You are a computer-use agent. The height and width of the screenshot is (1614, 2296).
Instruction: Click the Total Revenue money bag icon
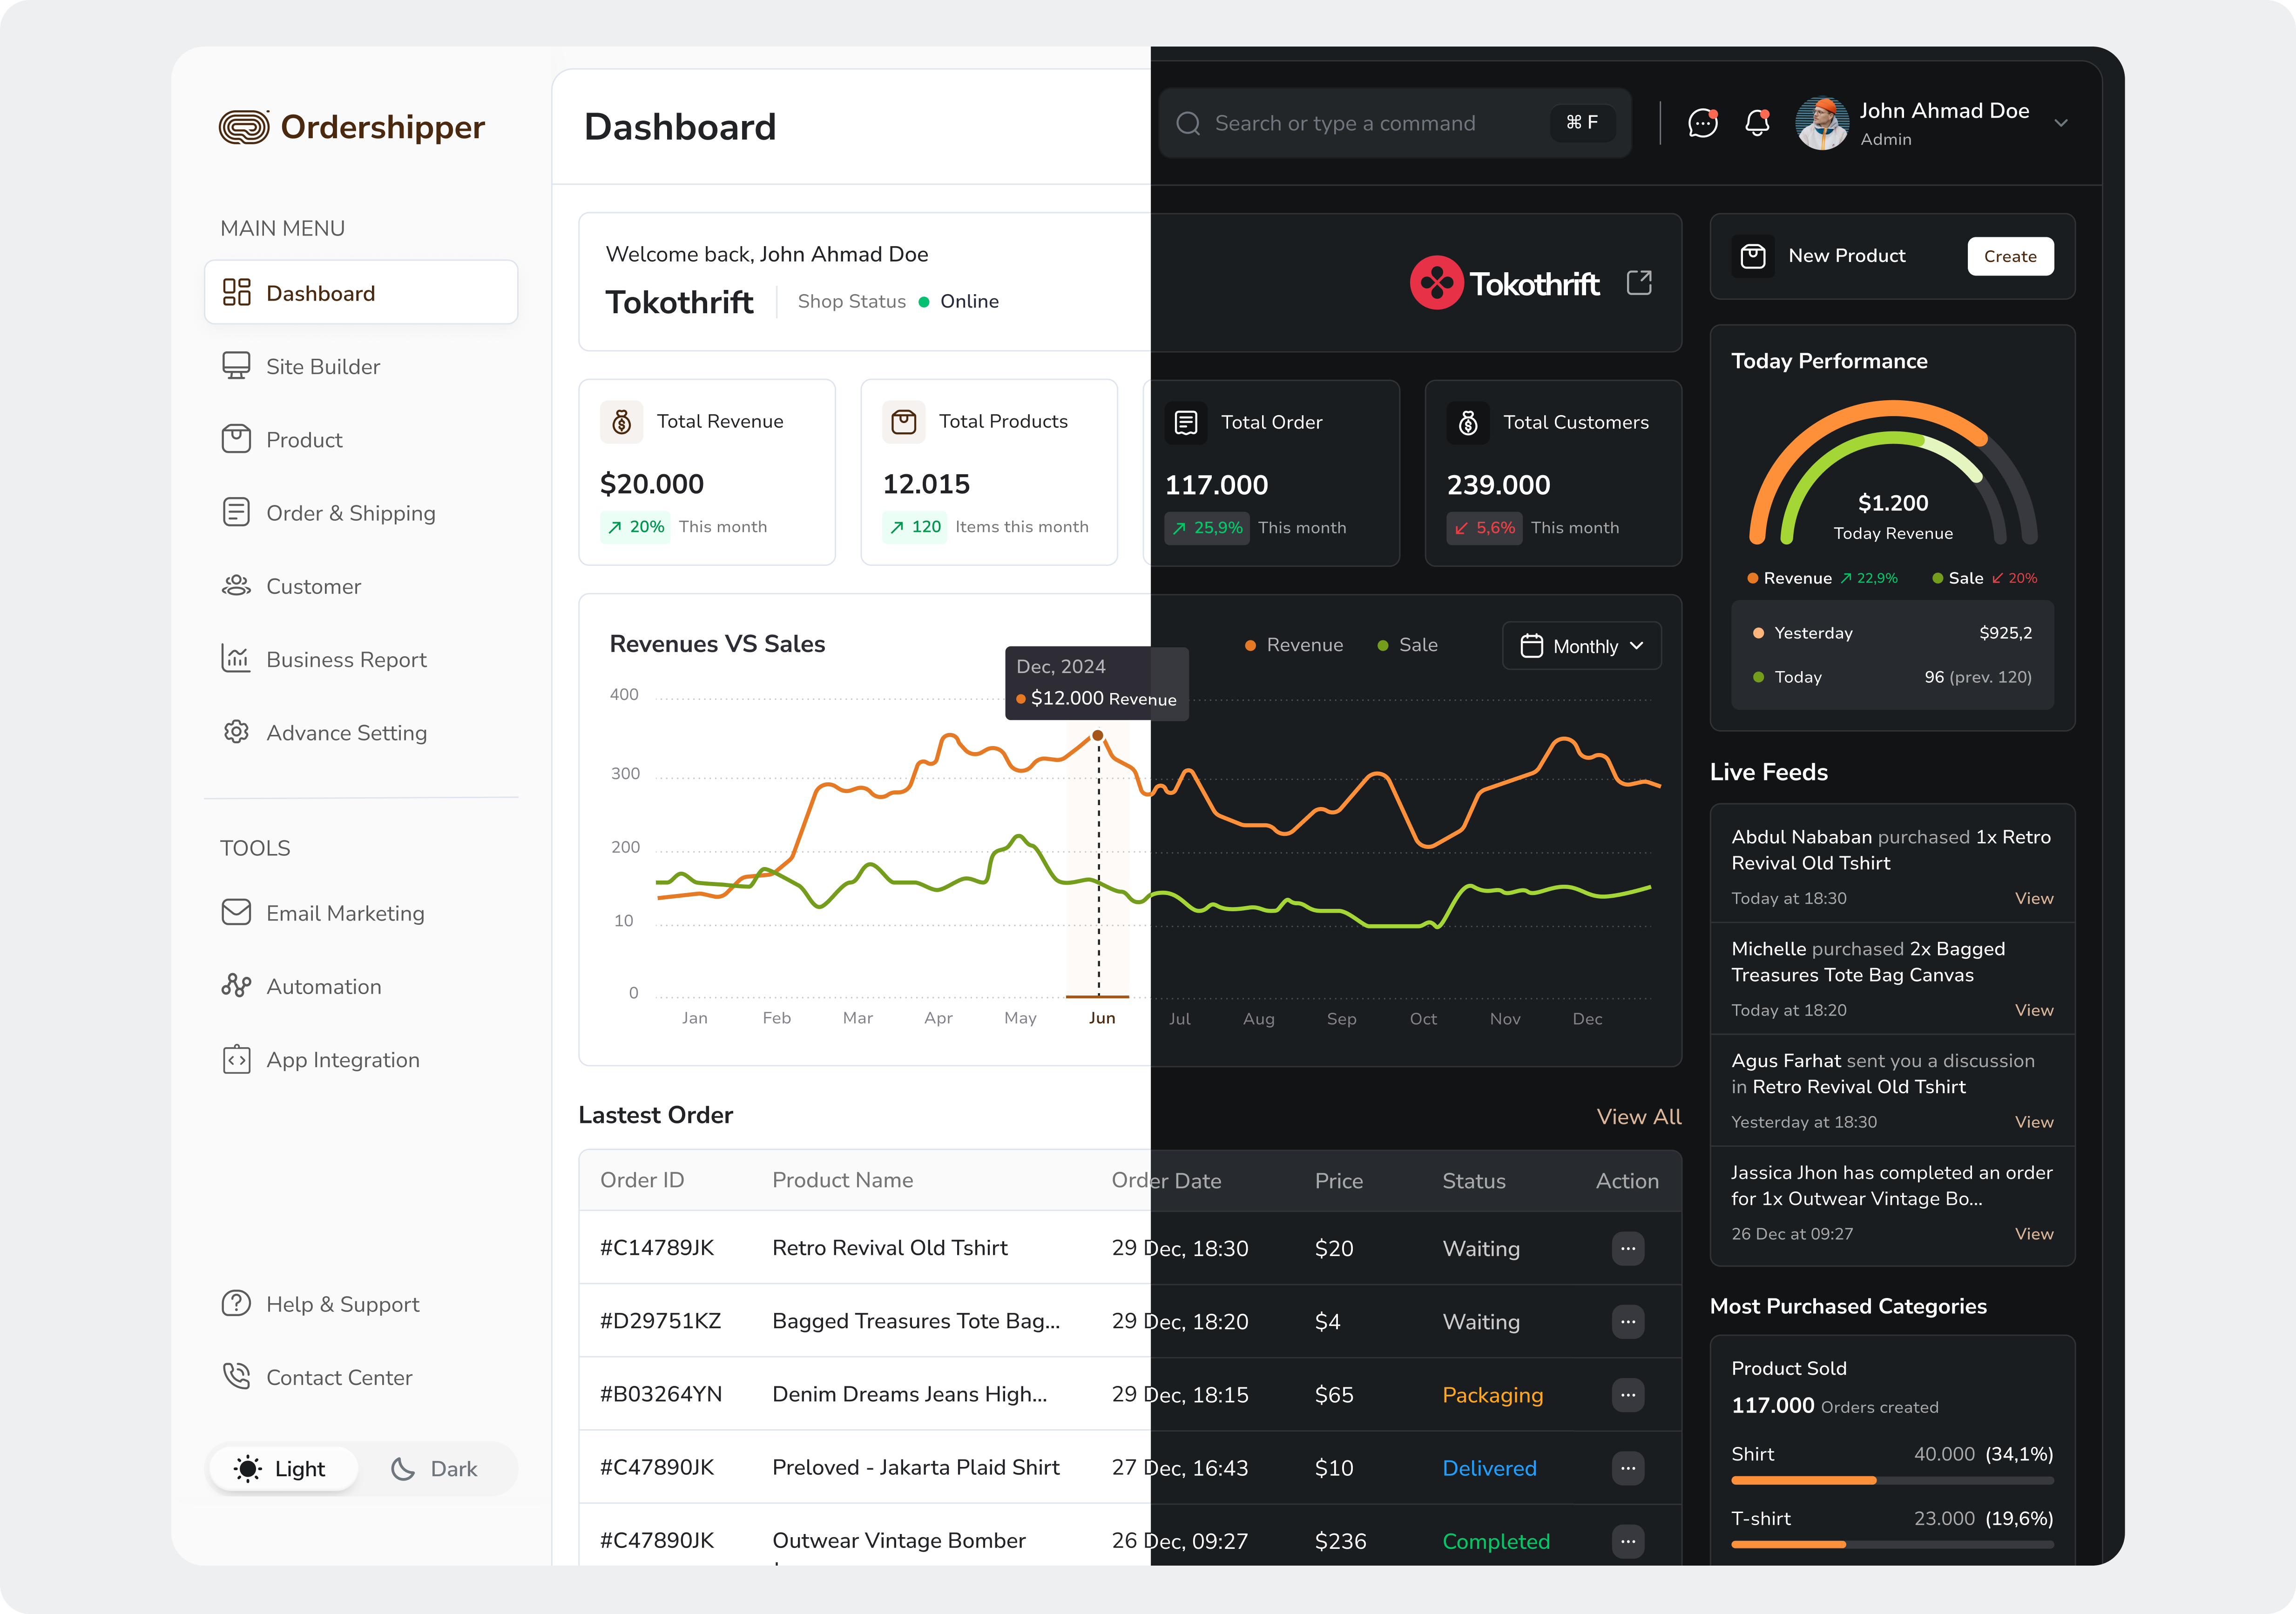tap(621, 422)
